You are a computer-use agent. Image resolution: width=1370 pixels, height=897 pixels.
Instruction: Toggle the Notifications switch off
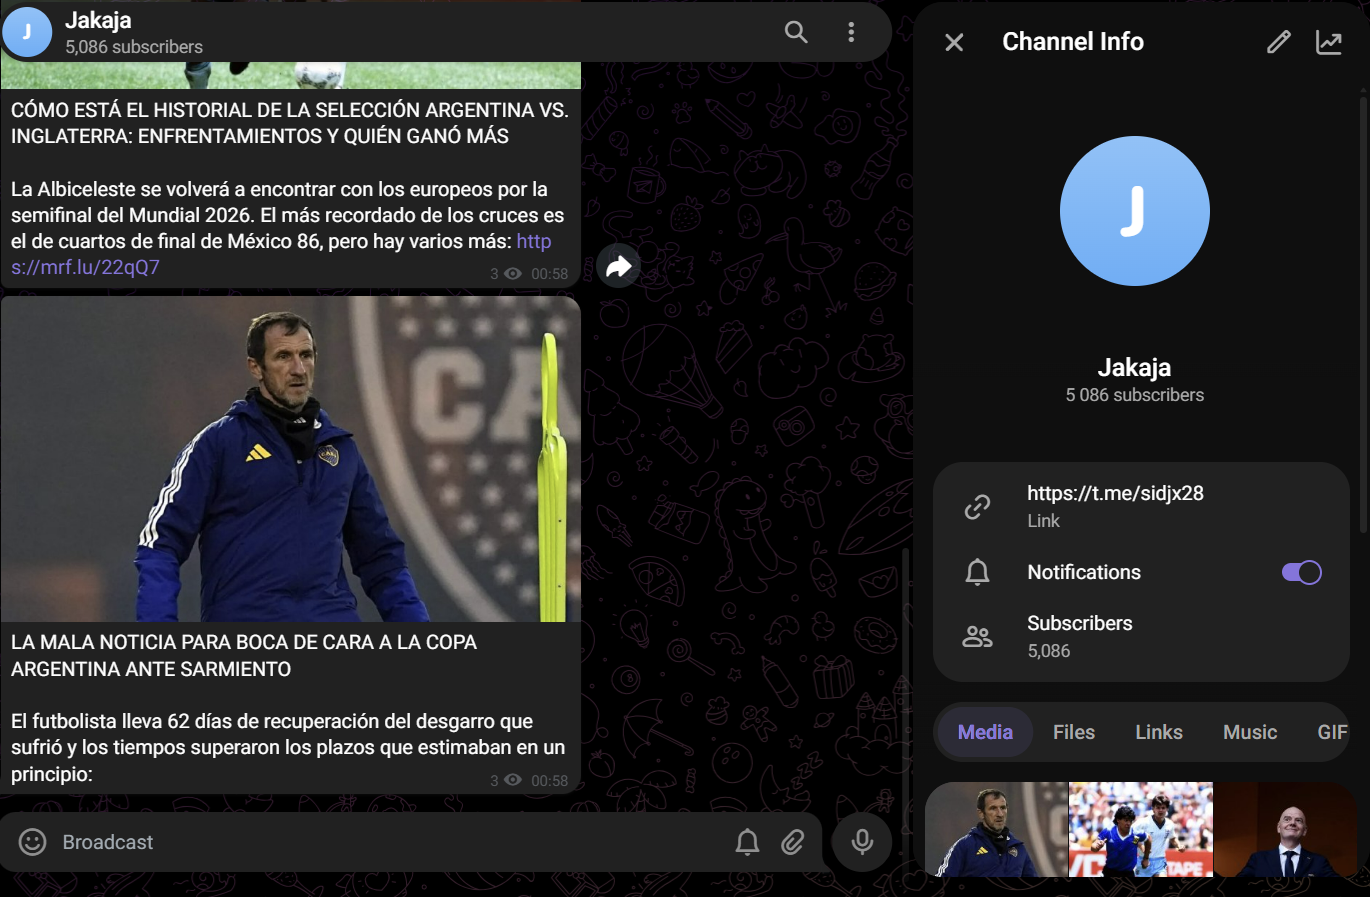point(1302,572)
